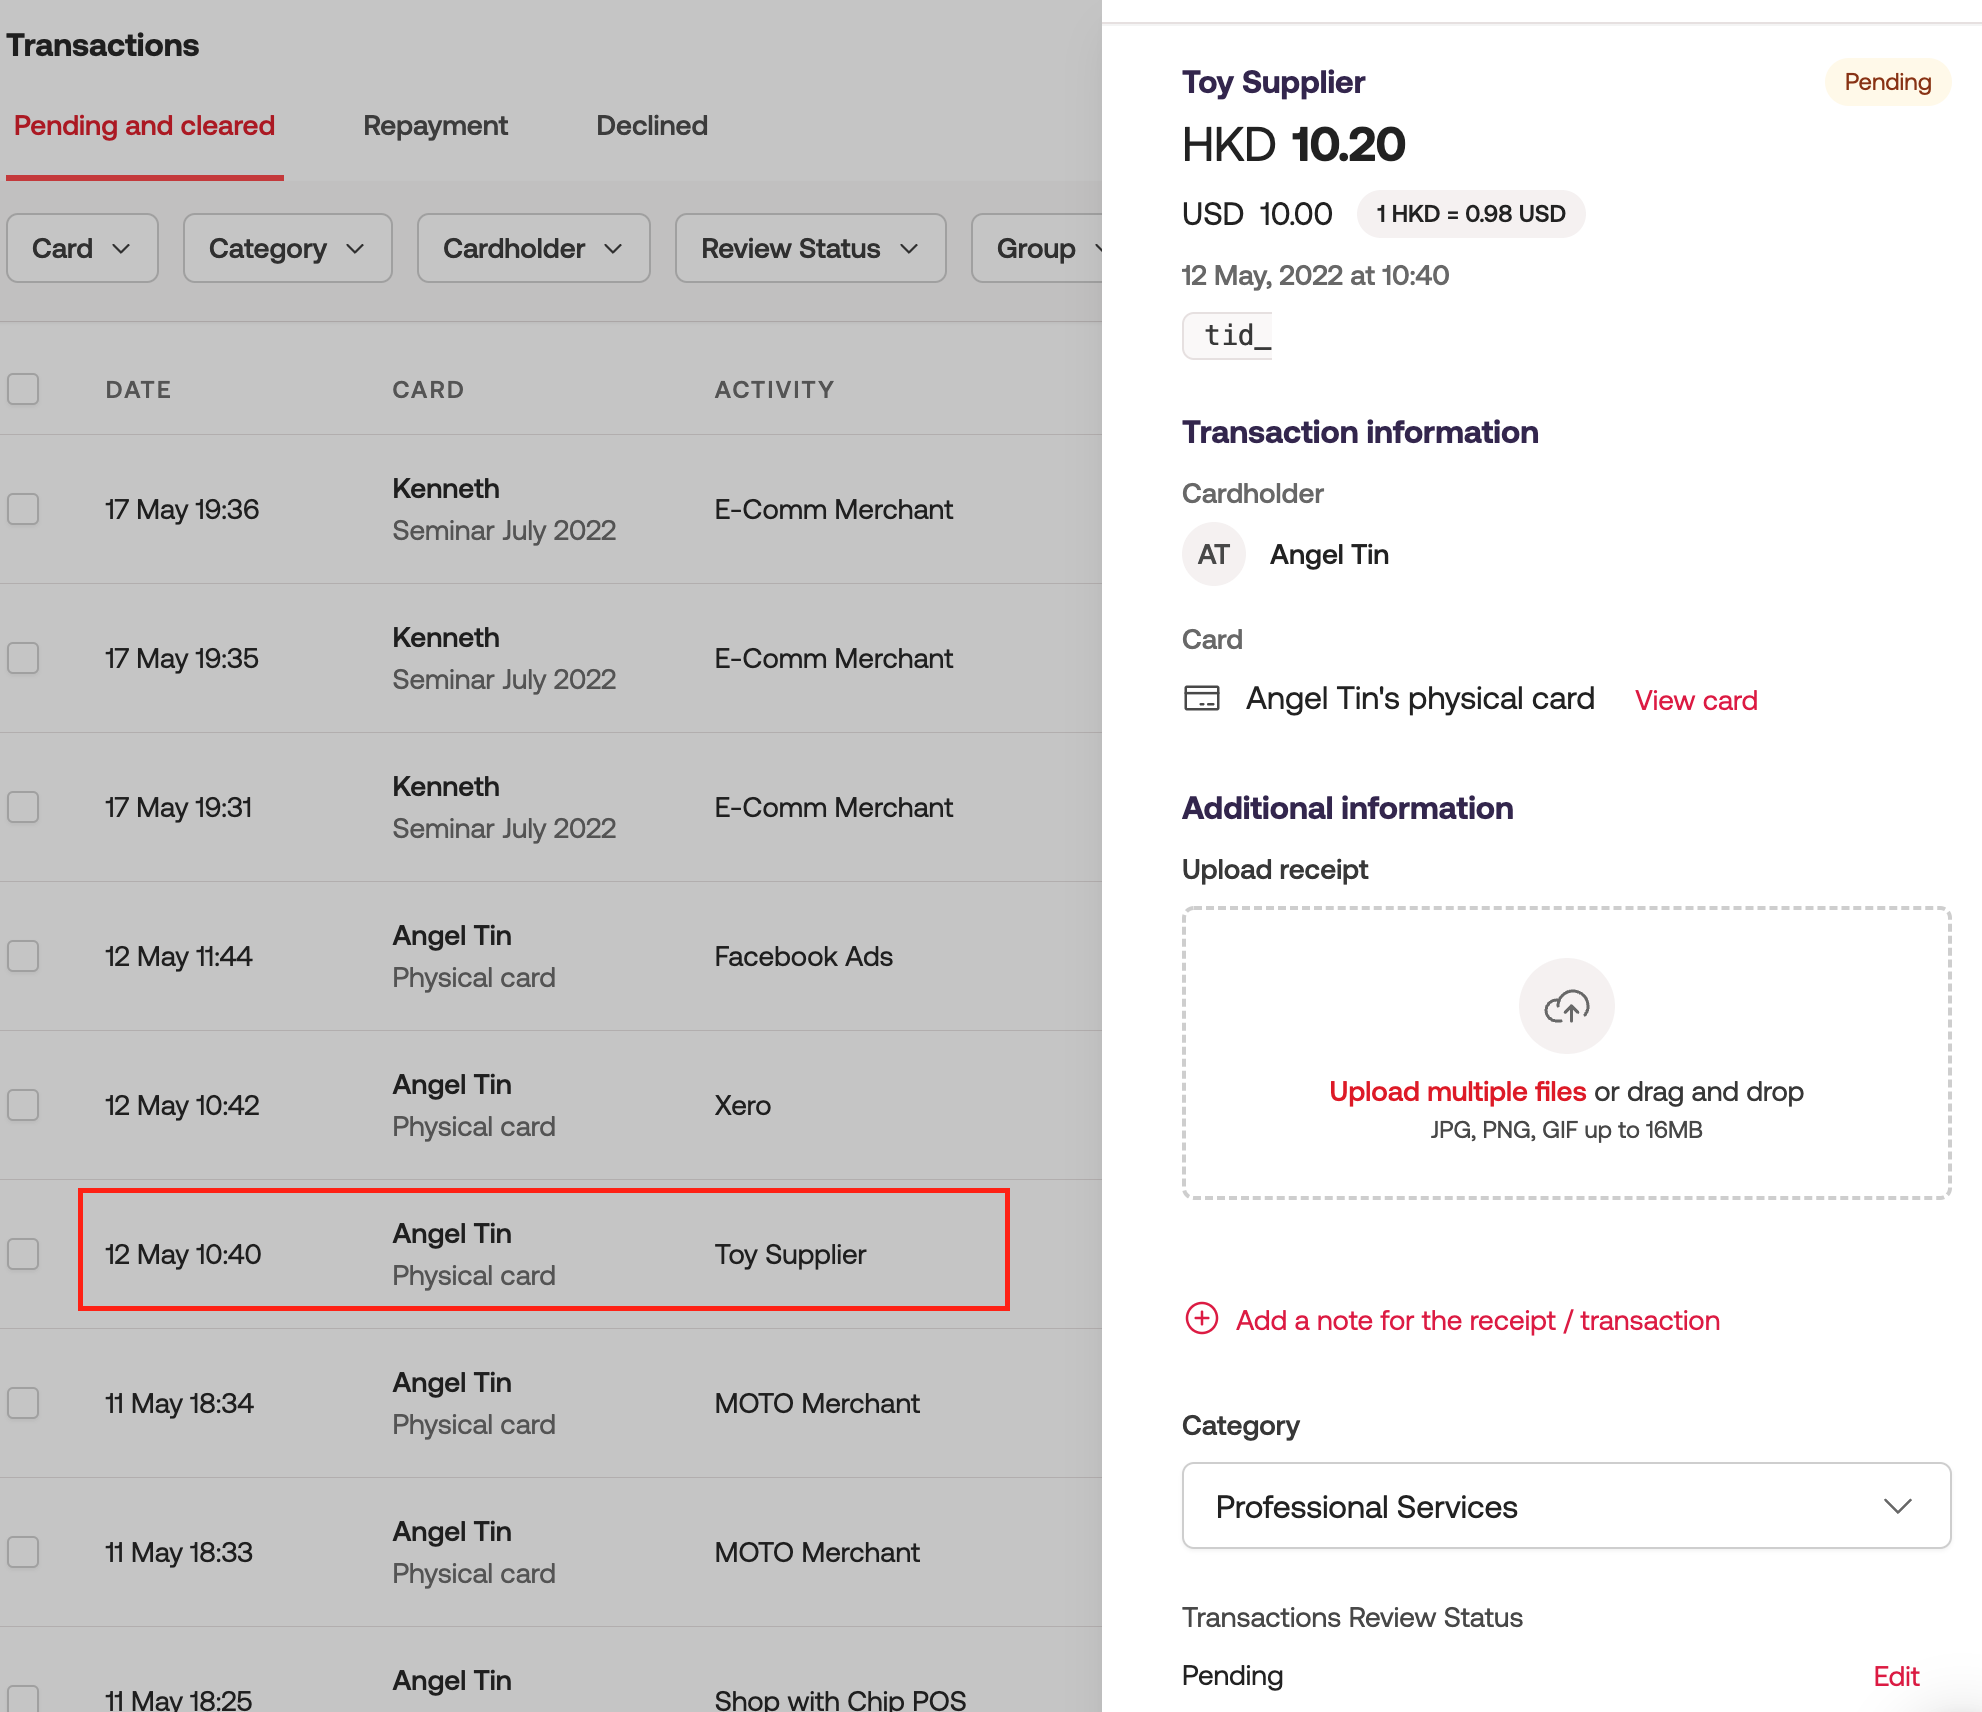The height and width of the screenshot is (1712, 1982).
Task: Click the Category dropdown chevron arrow
Action: click(1897, 1506)
